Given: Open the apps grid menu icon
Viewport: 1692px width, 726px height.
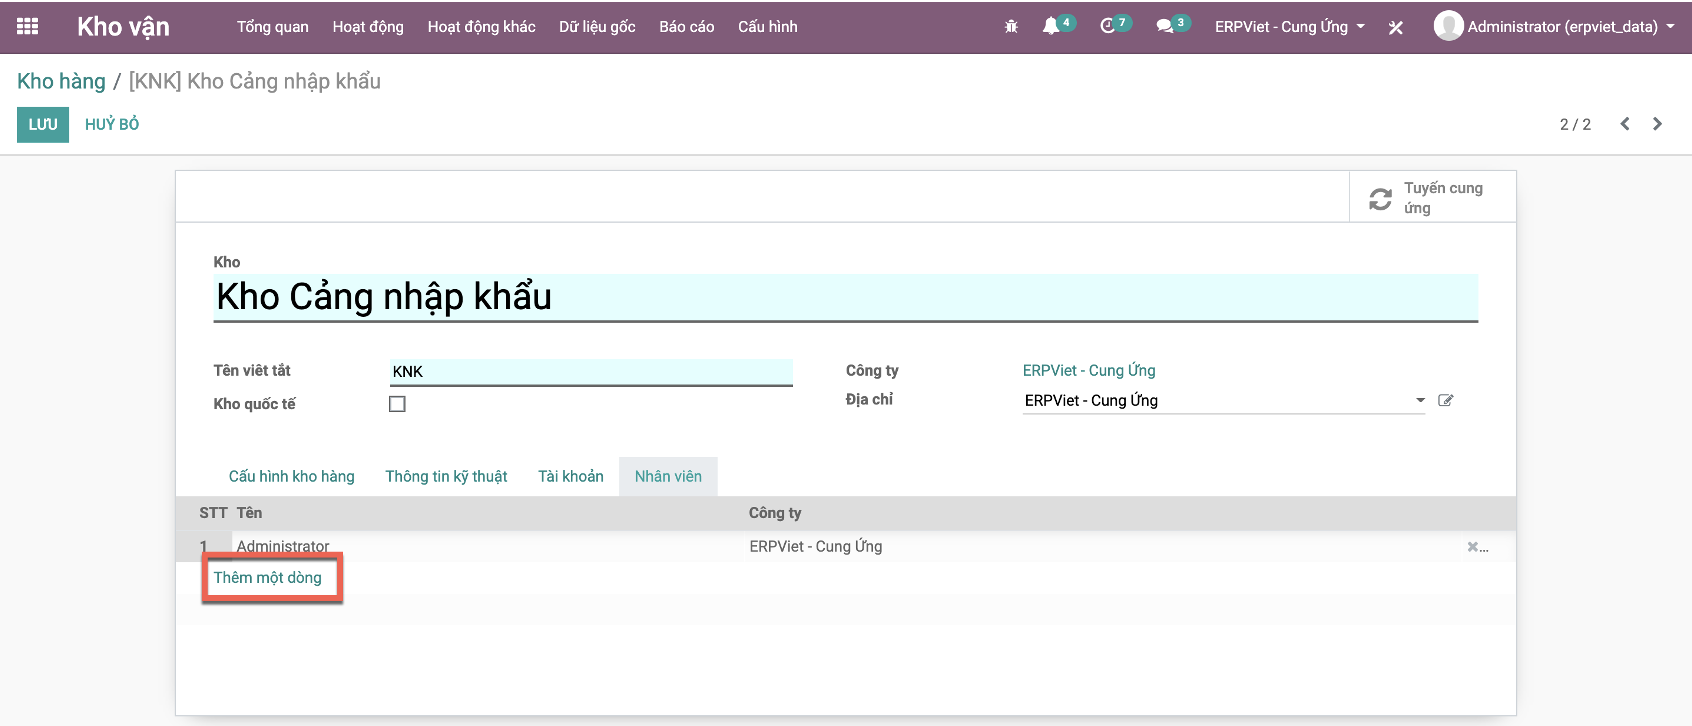Looking at the screenshot, I should pos(28,27).
